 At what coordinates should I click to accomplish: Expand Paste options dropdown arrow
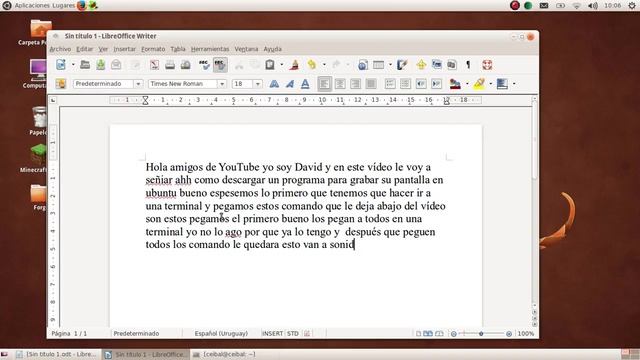(281, 64)
